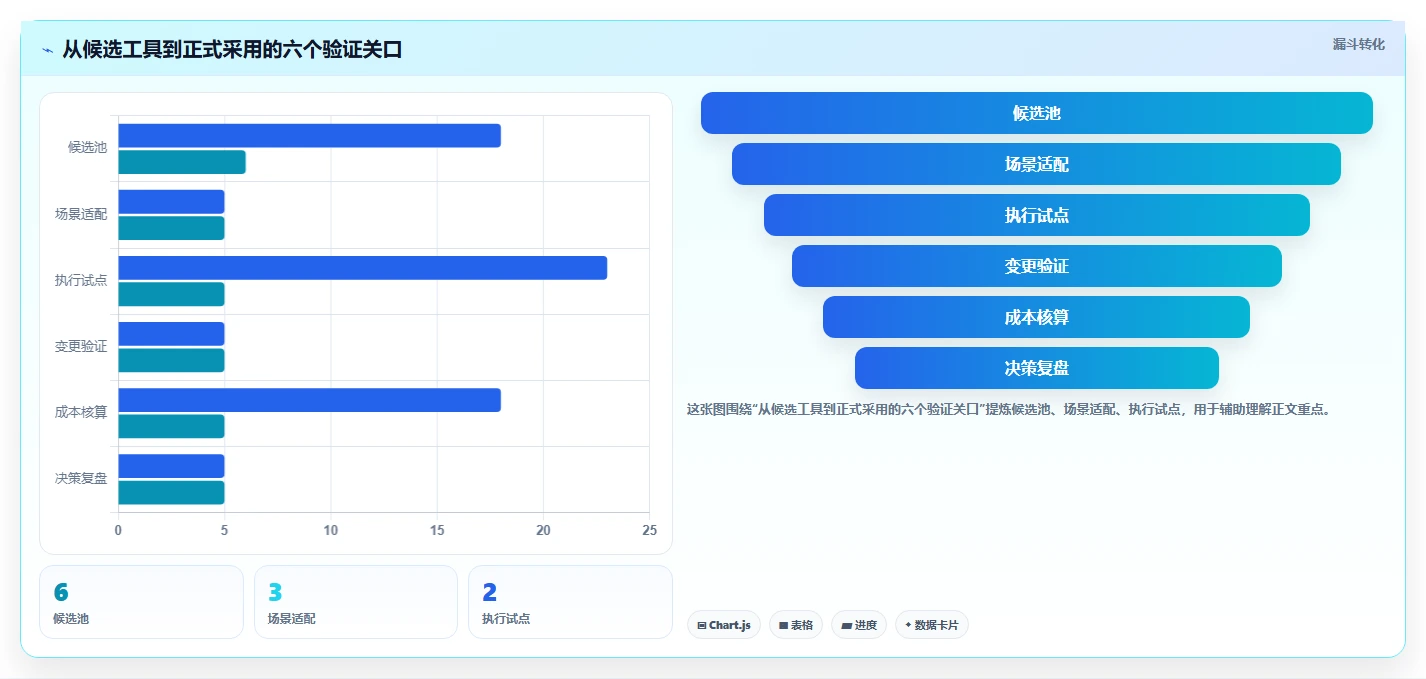This screenshot has height=679, width=1426.
Task: Click the blue bar for 成本核算
Action: coord(309,400)
